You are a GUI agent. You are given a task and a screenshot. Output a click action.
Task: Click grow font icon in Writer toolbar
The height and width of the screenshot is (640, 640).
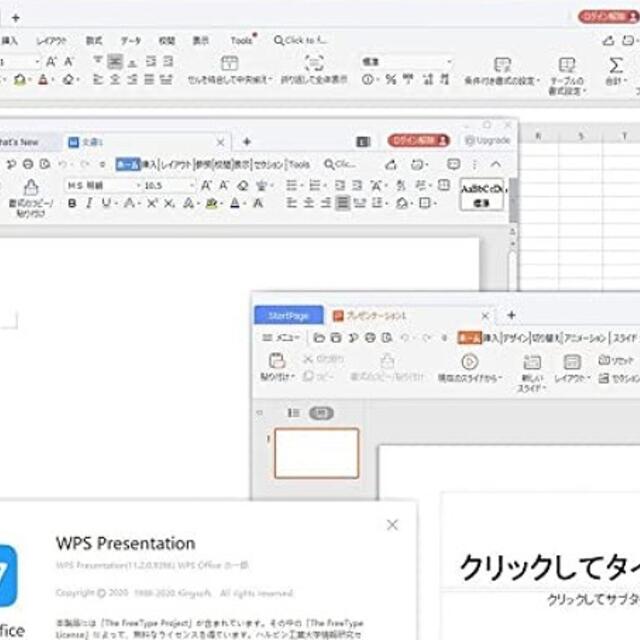click(x=207, y=186)
